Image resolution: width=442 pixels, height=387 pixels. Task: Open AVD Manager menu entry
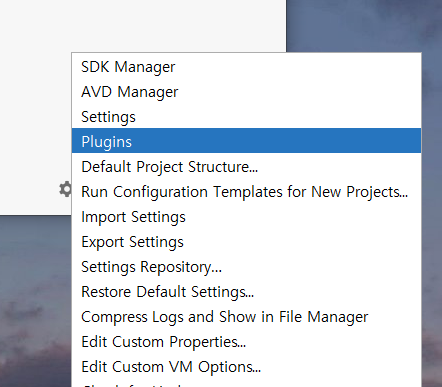pos(246,92)
